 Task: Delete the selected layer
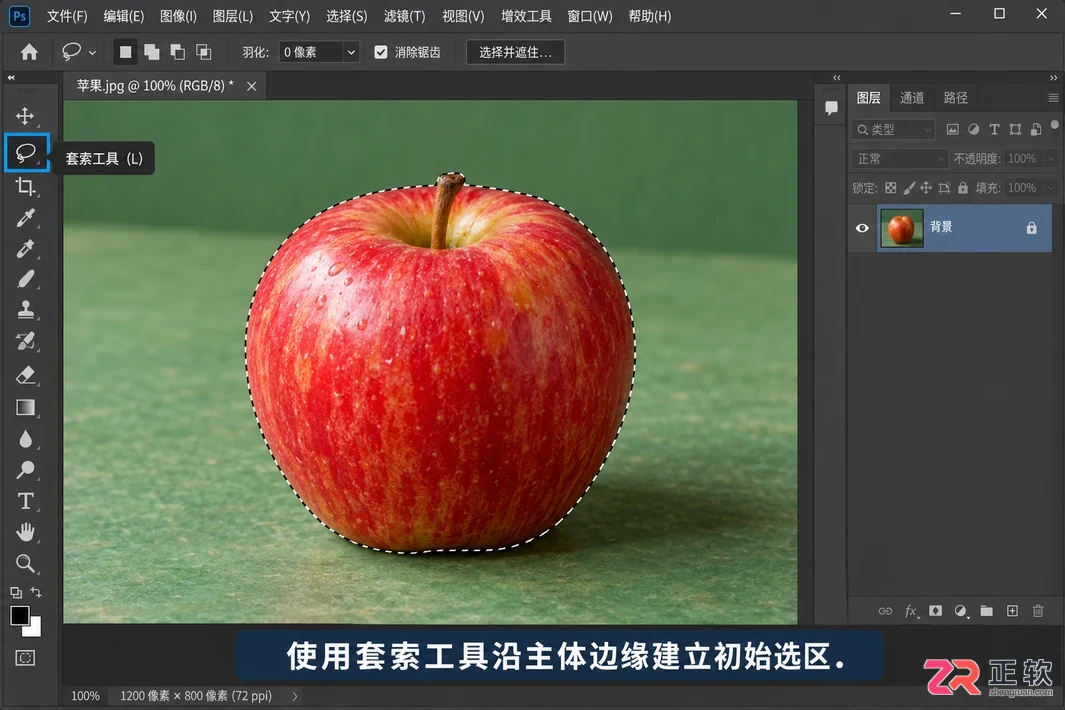click(x=1038, y=611)
